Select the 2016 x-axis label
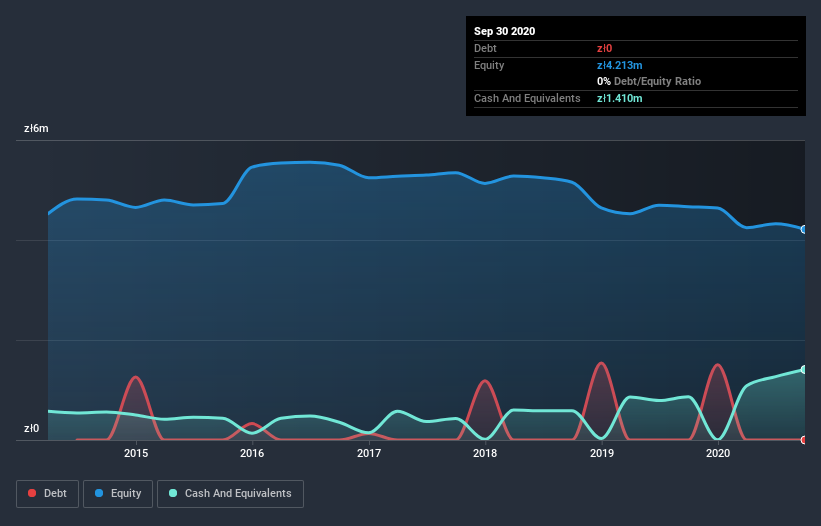The image size is (821, 526). coord(252,453)
